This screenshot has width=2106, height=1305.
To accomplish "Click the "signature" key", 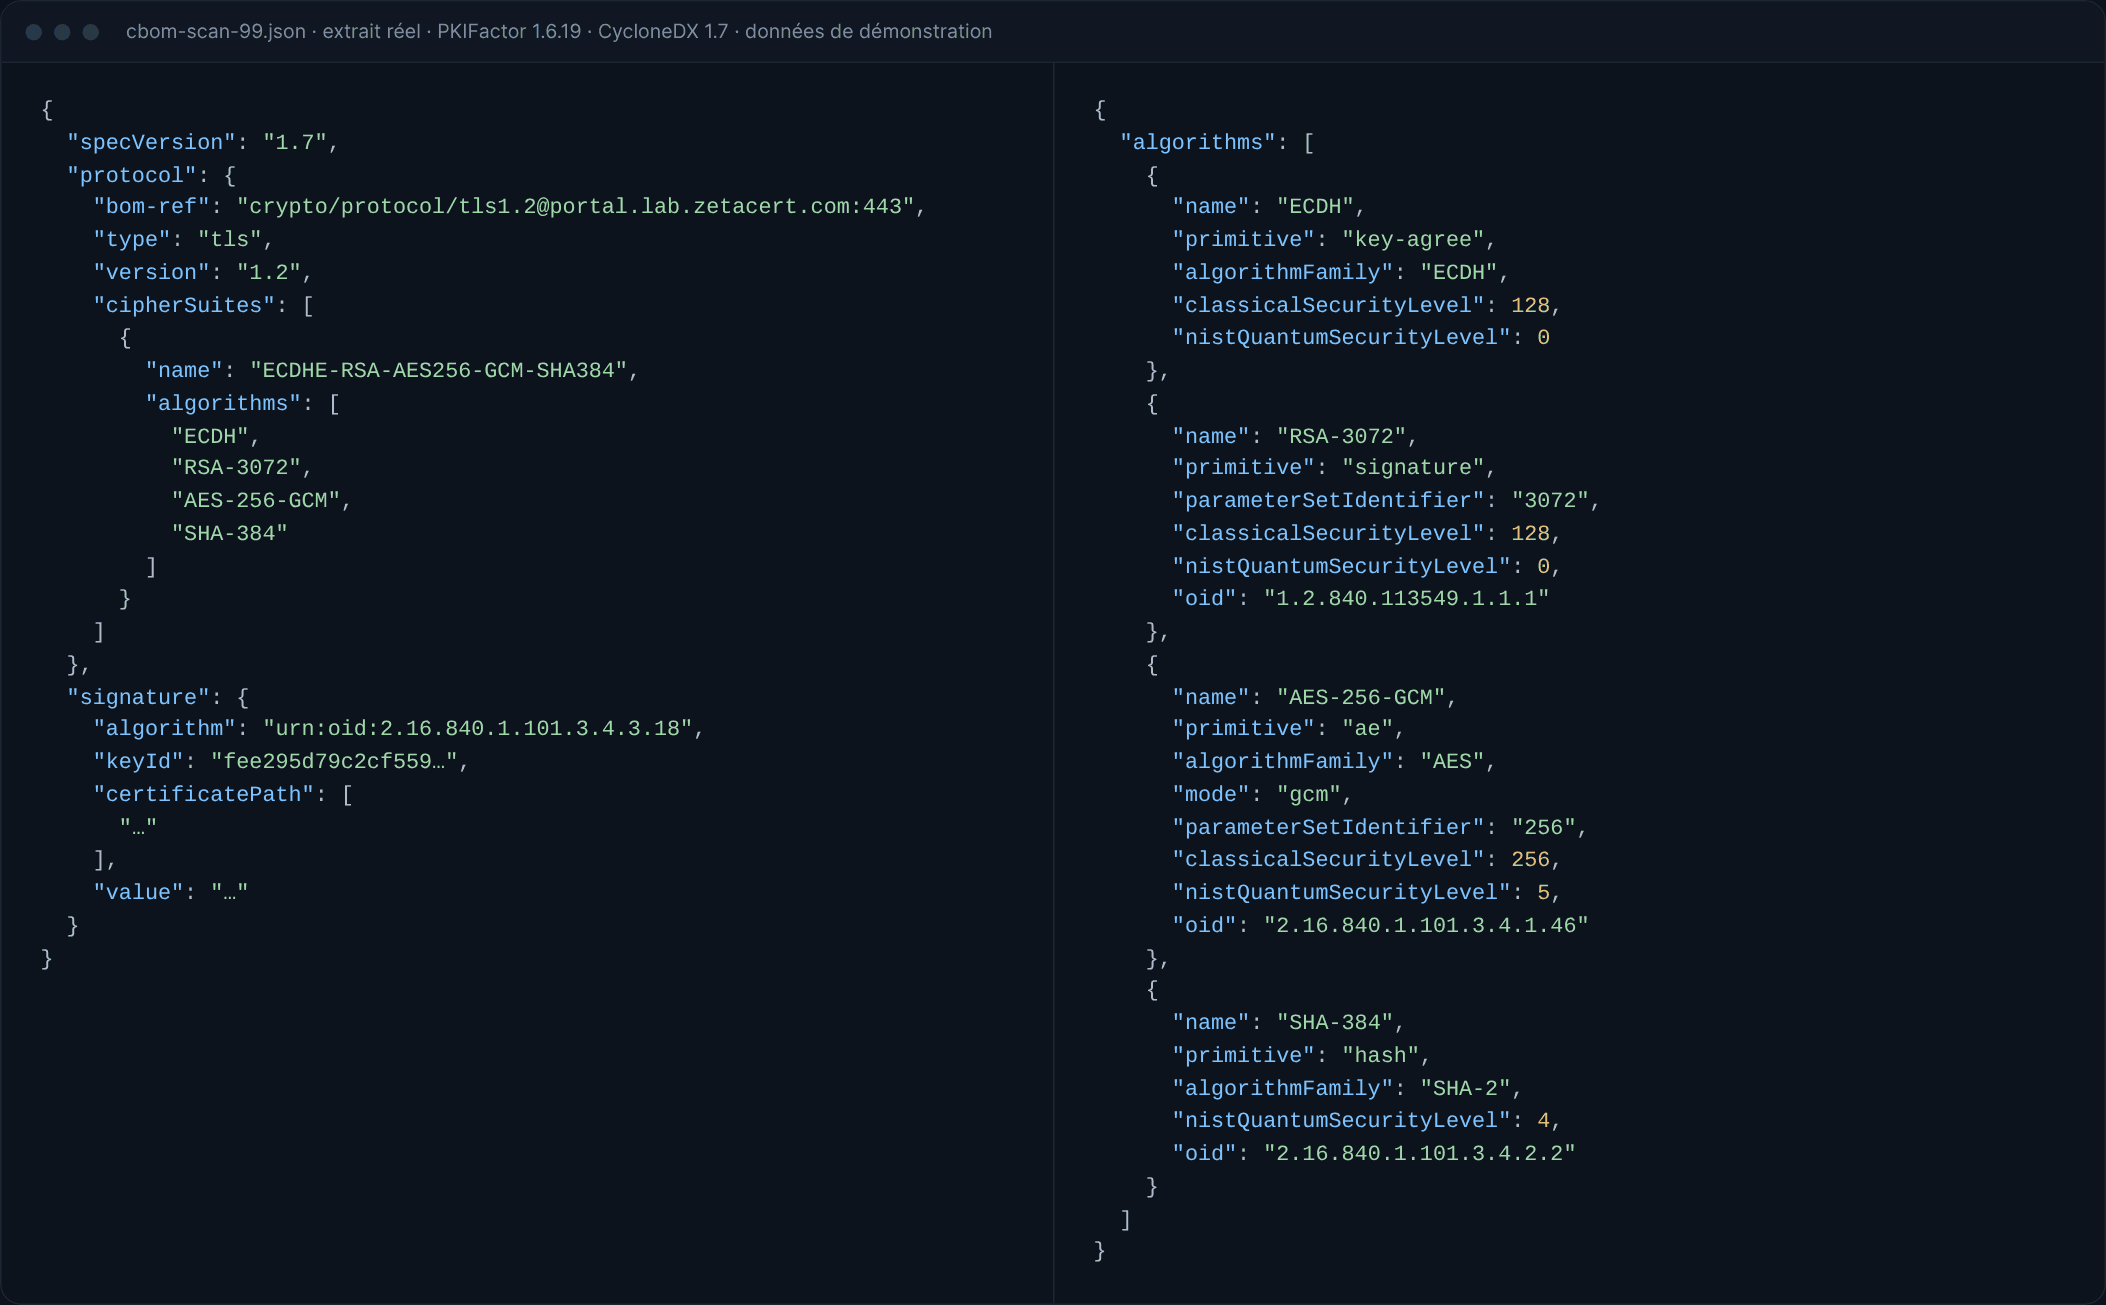I will tap(138, 697).
